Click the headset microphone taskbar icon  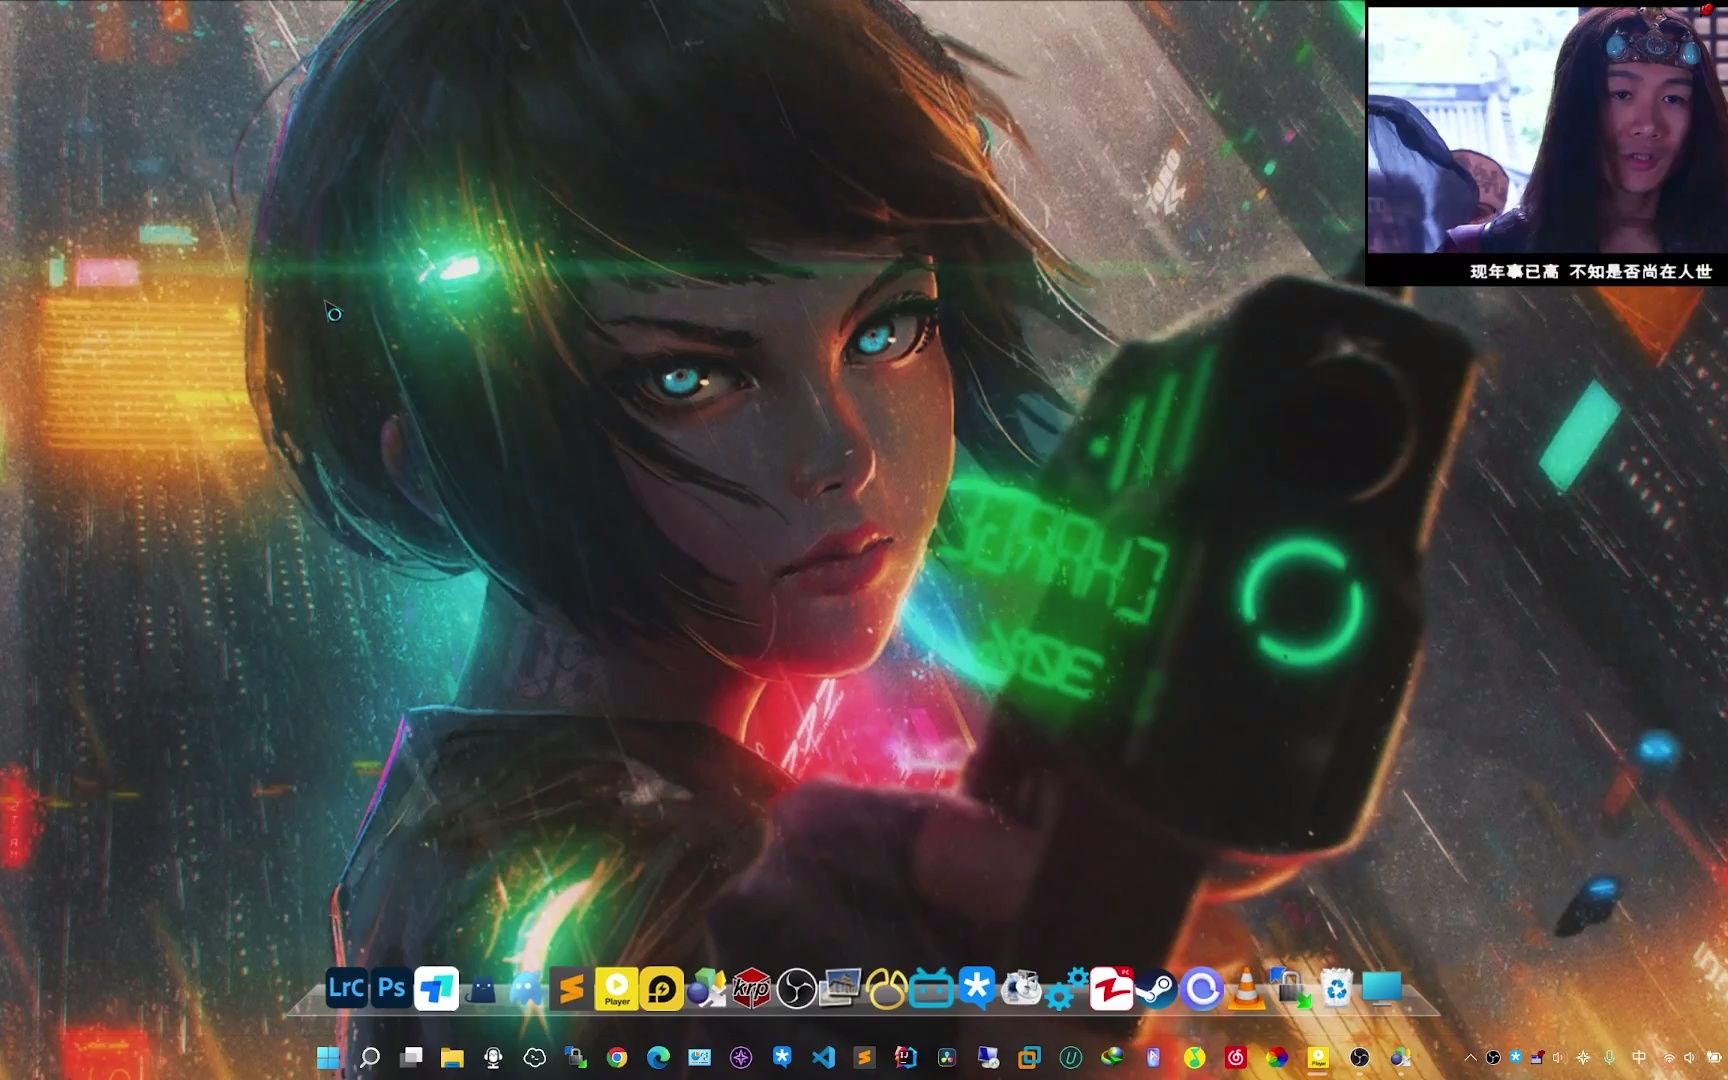click(493, 1058)
